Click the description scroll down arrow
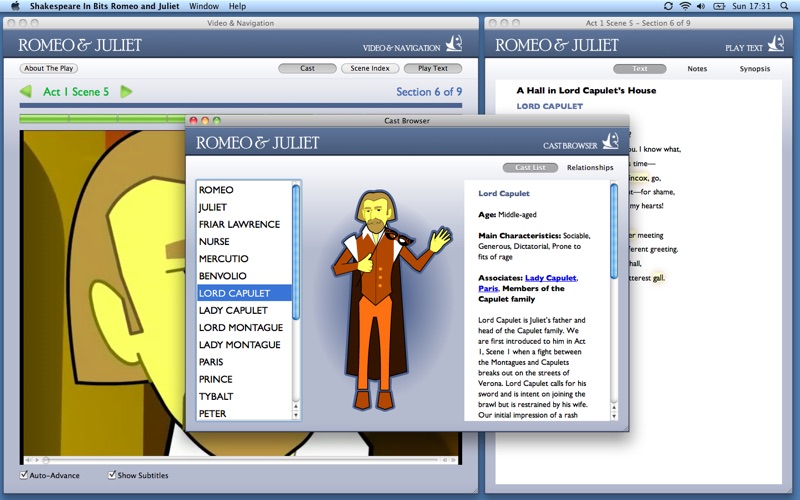 [614, 416]
